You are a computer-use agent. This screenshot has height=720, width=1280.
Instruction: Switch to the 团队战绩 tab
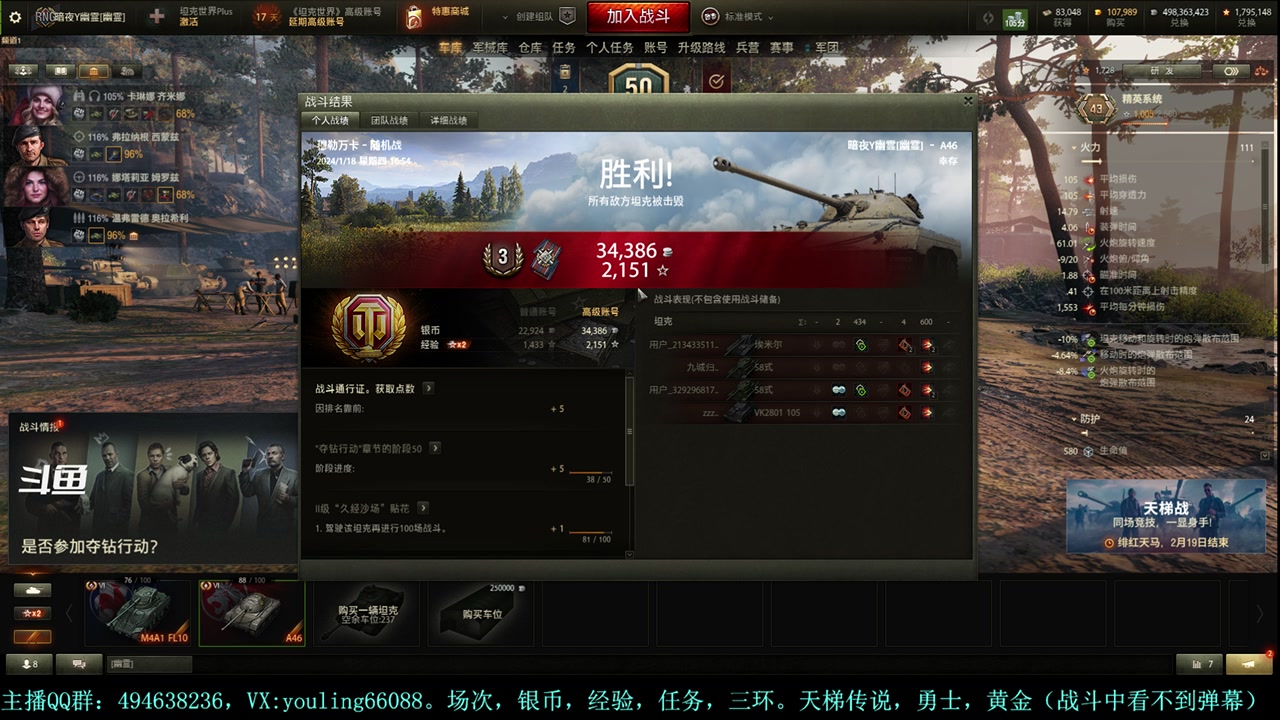pos(389,120)
